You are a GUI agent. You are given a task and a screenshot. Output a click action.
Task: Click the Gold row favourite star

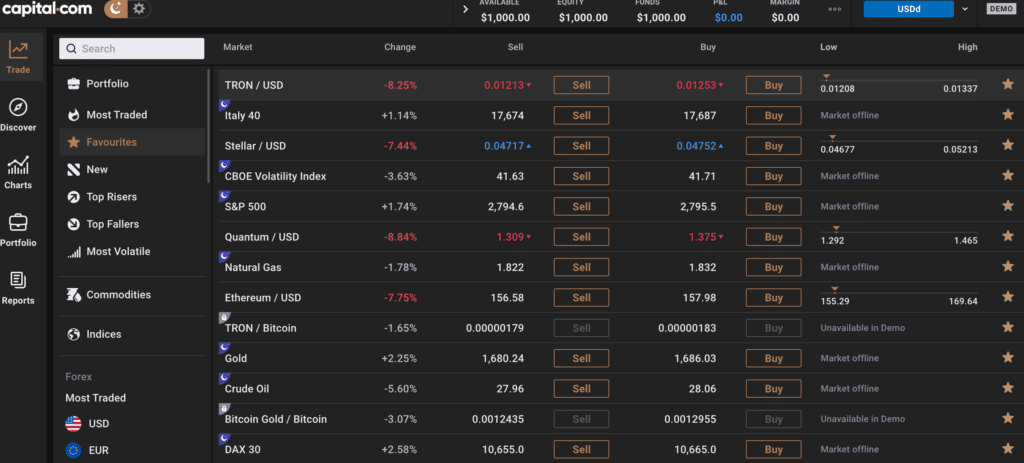tap(1008, 358)
